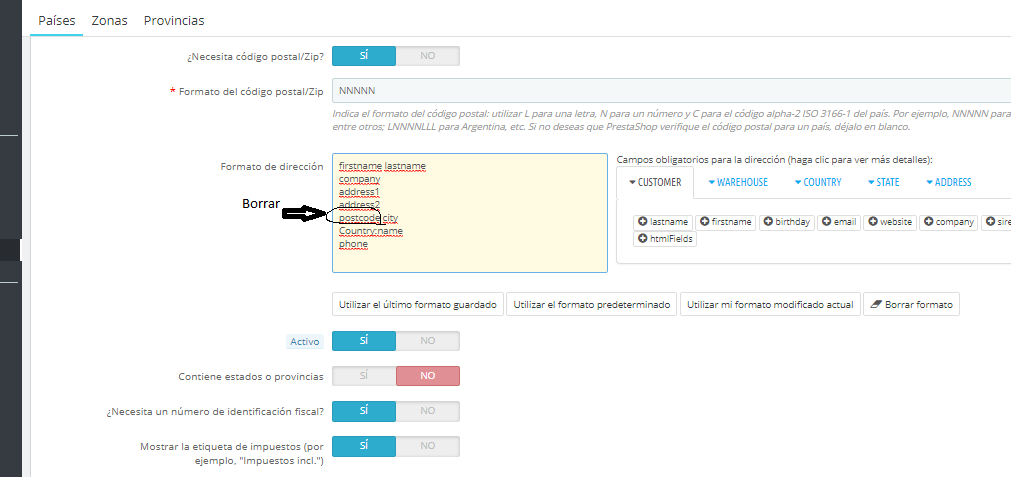Image resolution: width=1011 pixels, height=477 pixels.
Task: Add the company field tag
Action: (948, 222)
